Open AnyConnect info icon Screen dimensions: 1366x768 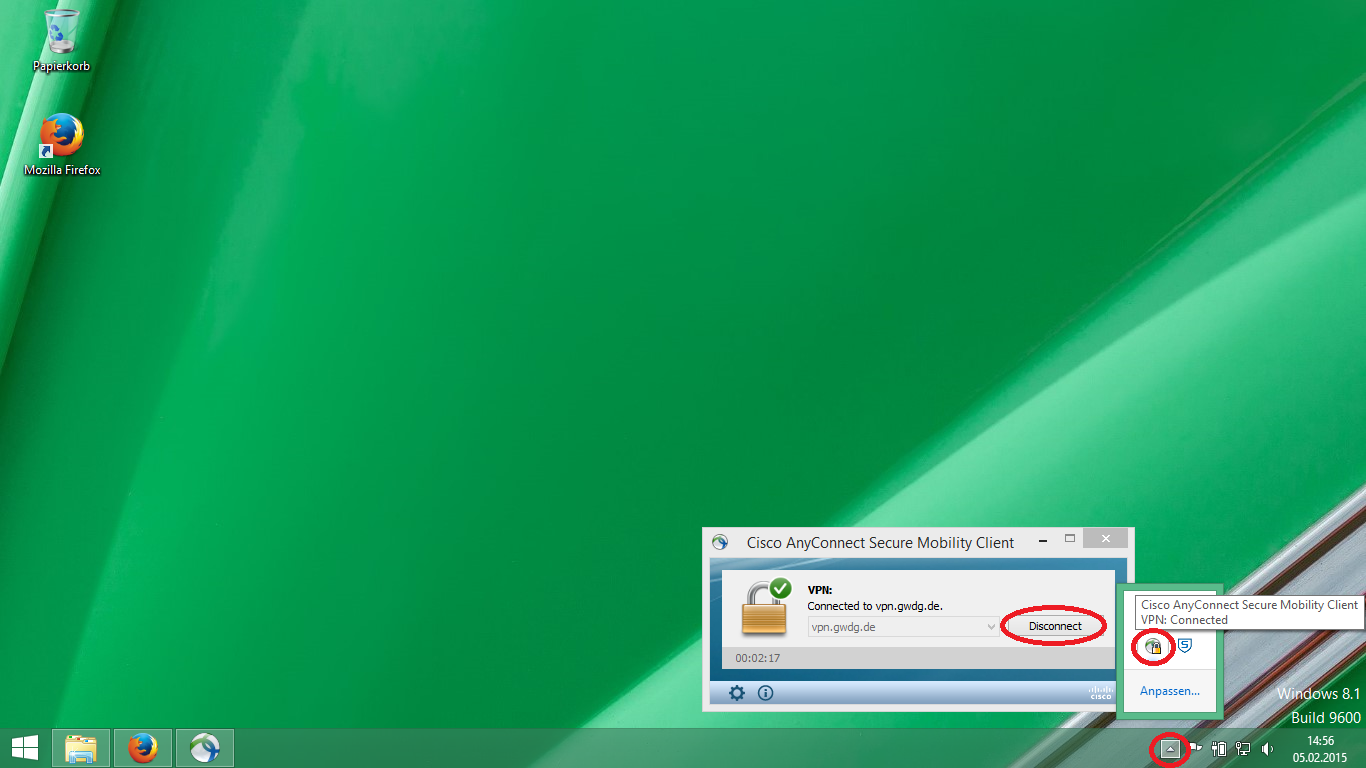(765, 693)
